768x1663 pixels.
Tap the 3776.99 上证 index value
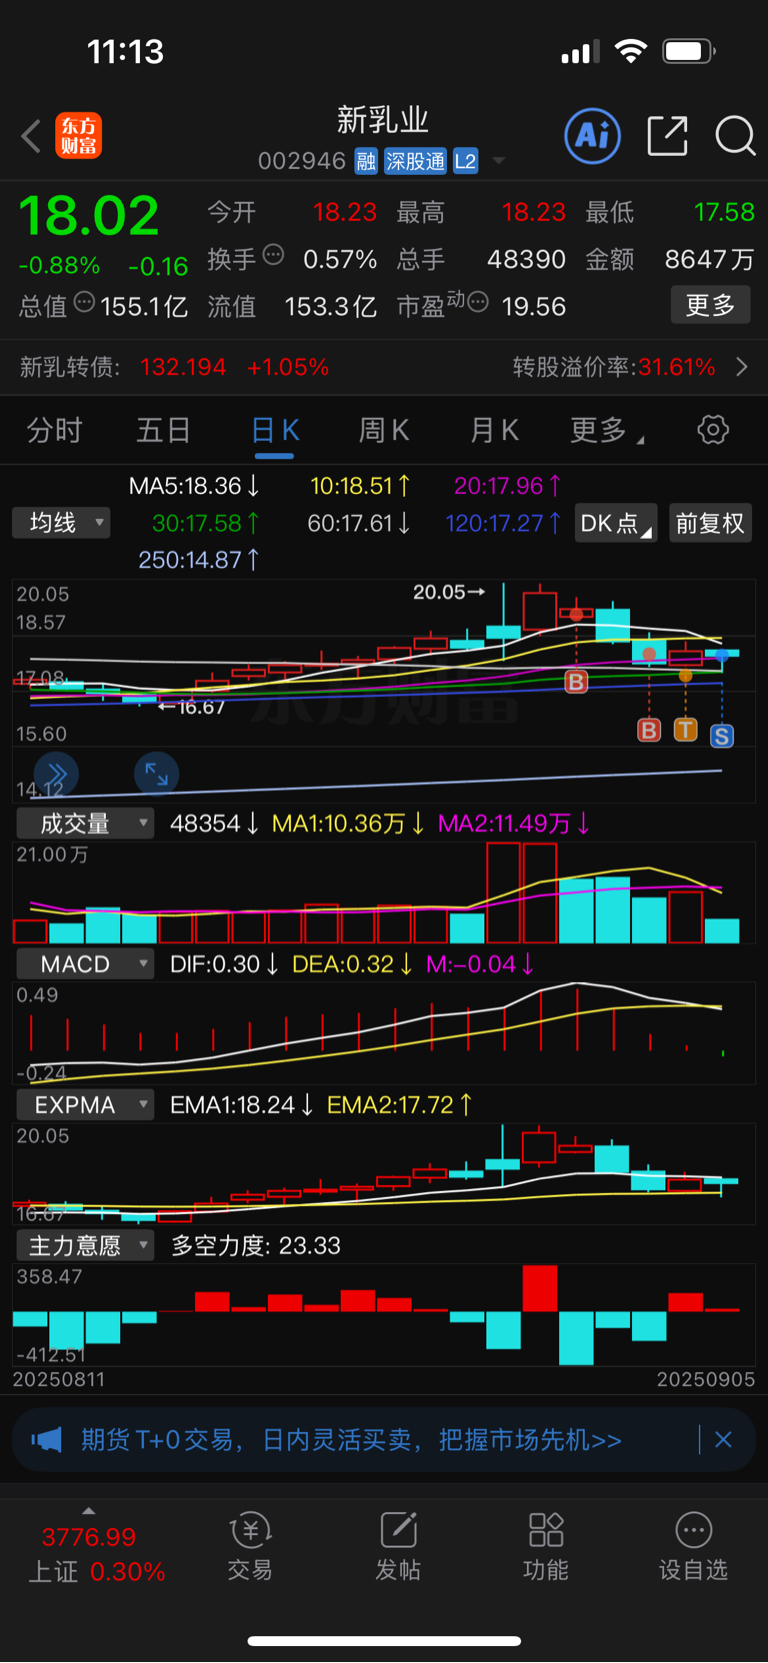click(x=89, y=1537)
